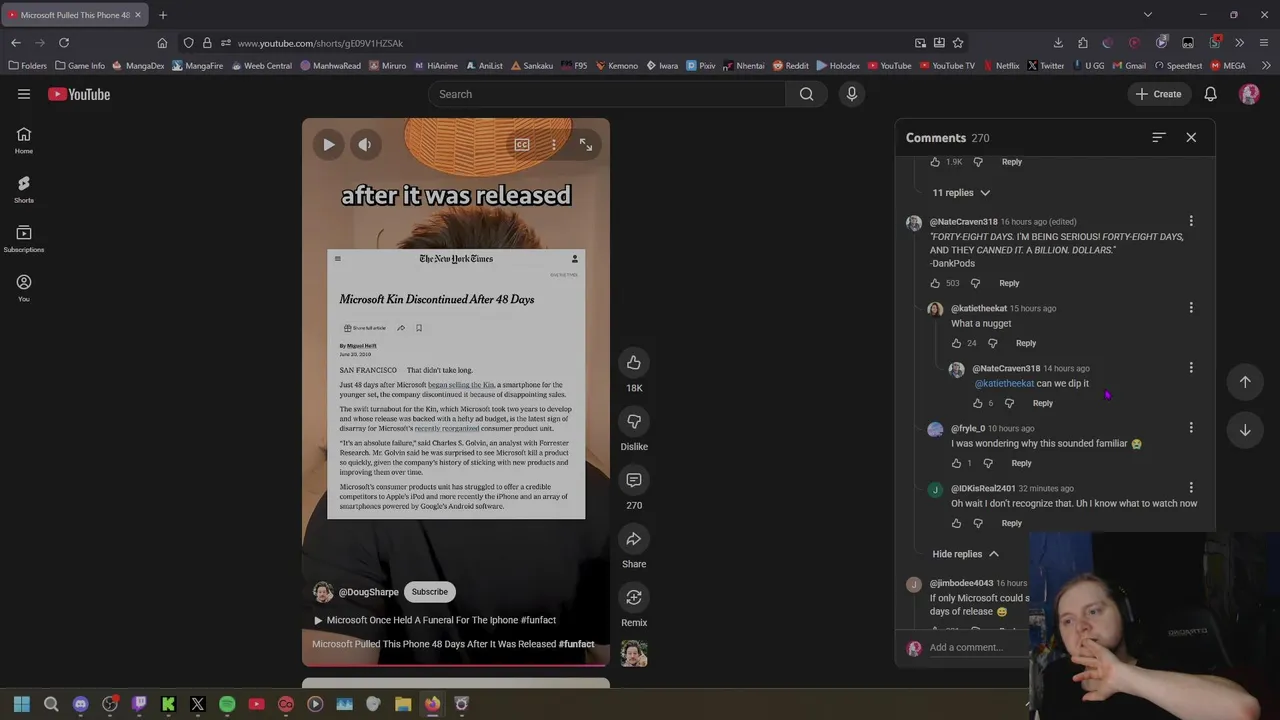Open Subscriptions in the sidebar
Viewport: 1280px width, 720px height.
[24, 239]
